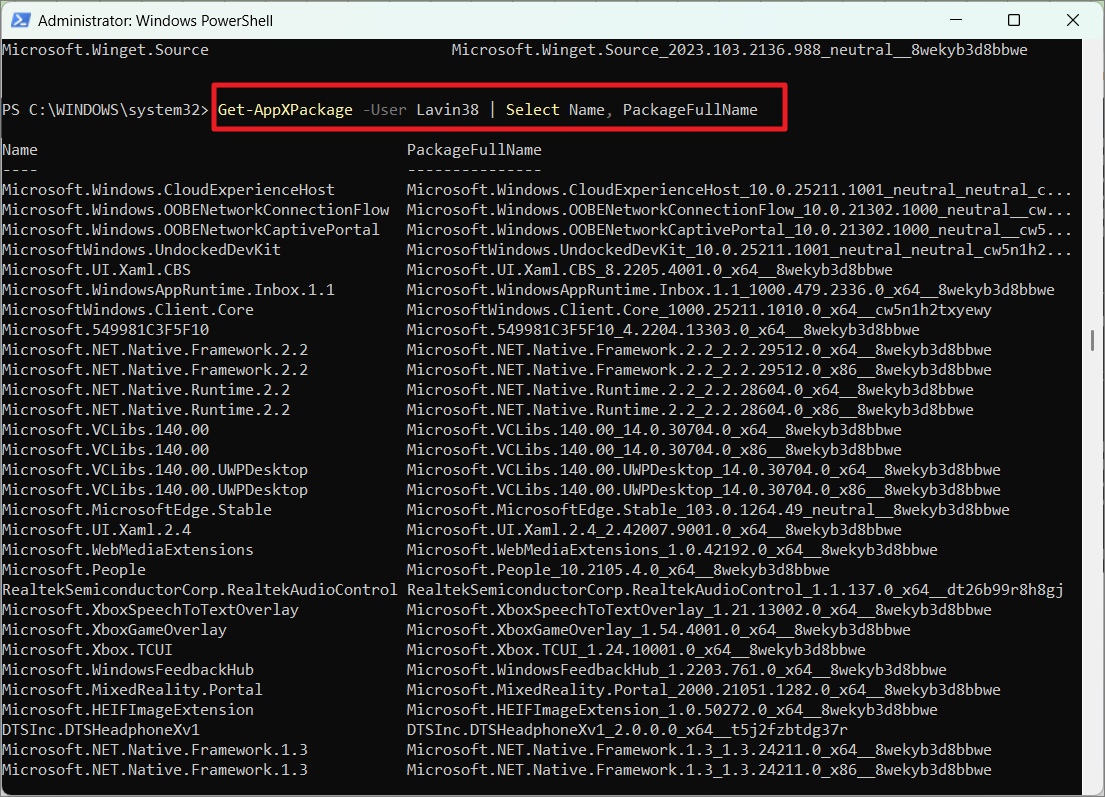Select name DTSInc.DTSHeadphoneXv1
This screenshot has width=1105, height=797.
click(x=101, y=730)
